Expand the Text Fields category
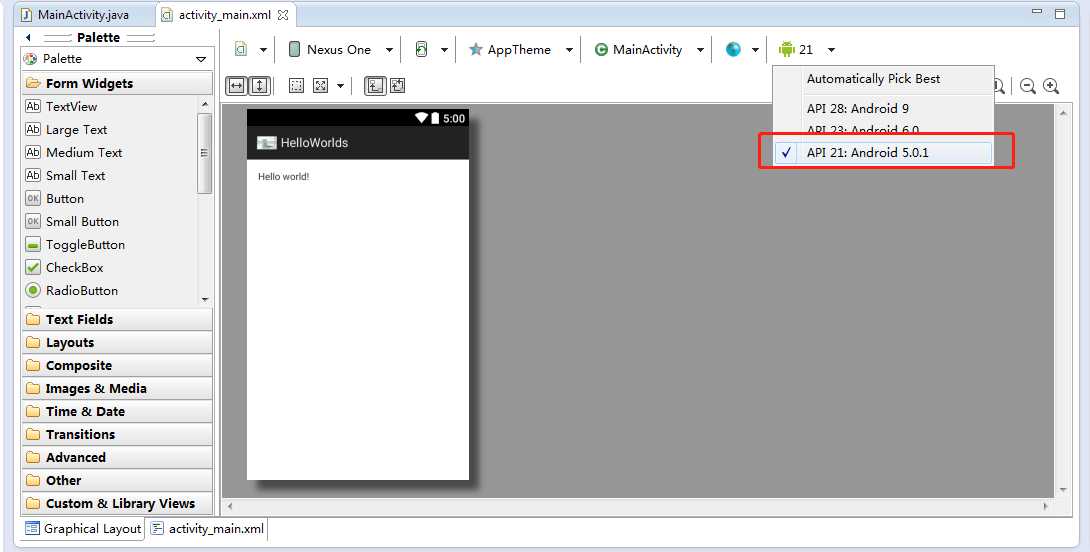 click(117, 319)
